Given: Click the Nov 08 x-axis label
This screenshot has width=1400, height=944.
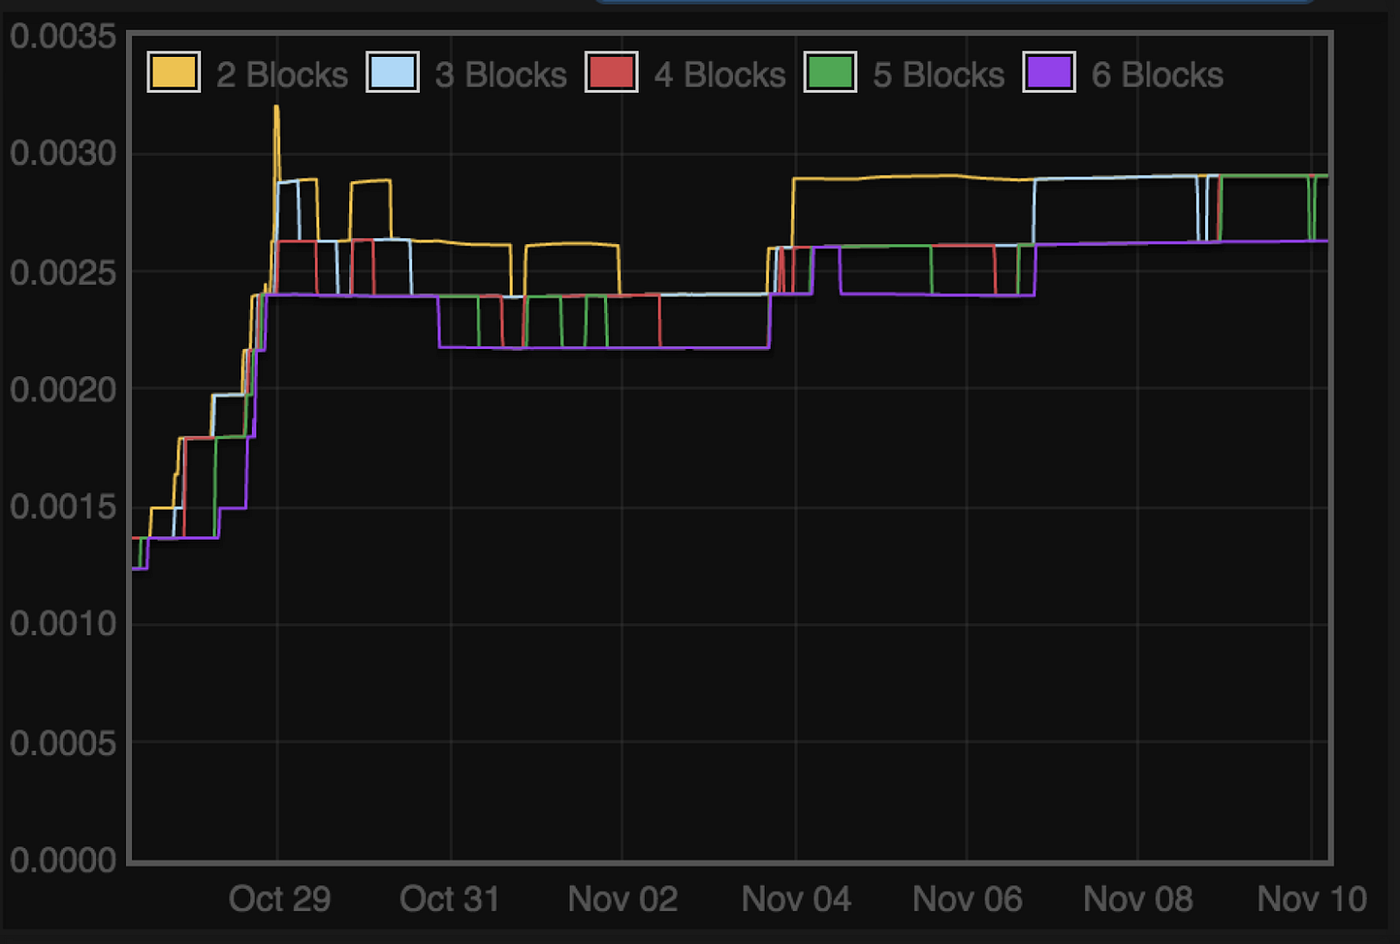Looking at the screenshot, I should pos(1138,899).
